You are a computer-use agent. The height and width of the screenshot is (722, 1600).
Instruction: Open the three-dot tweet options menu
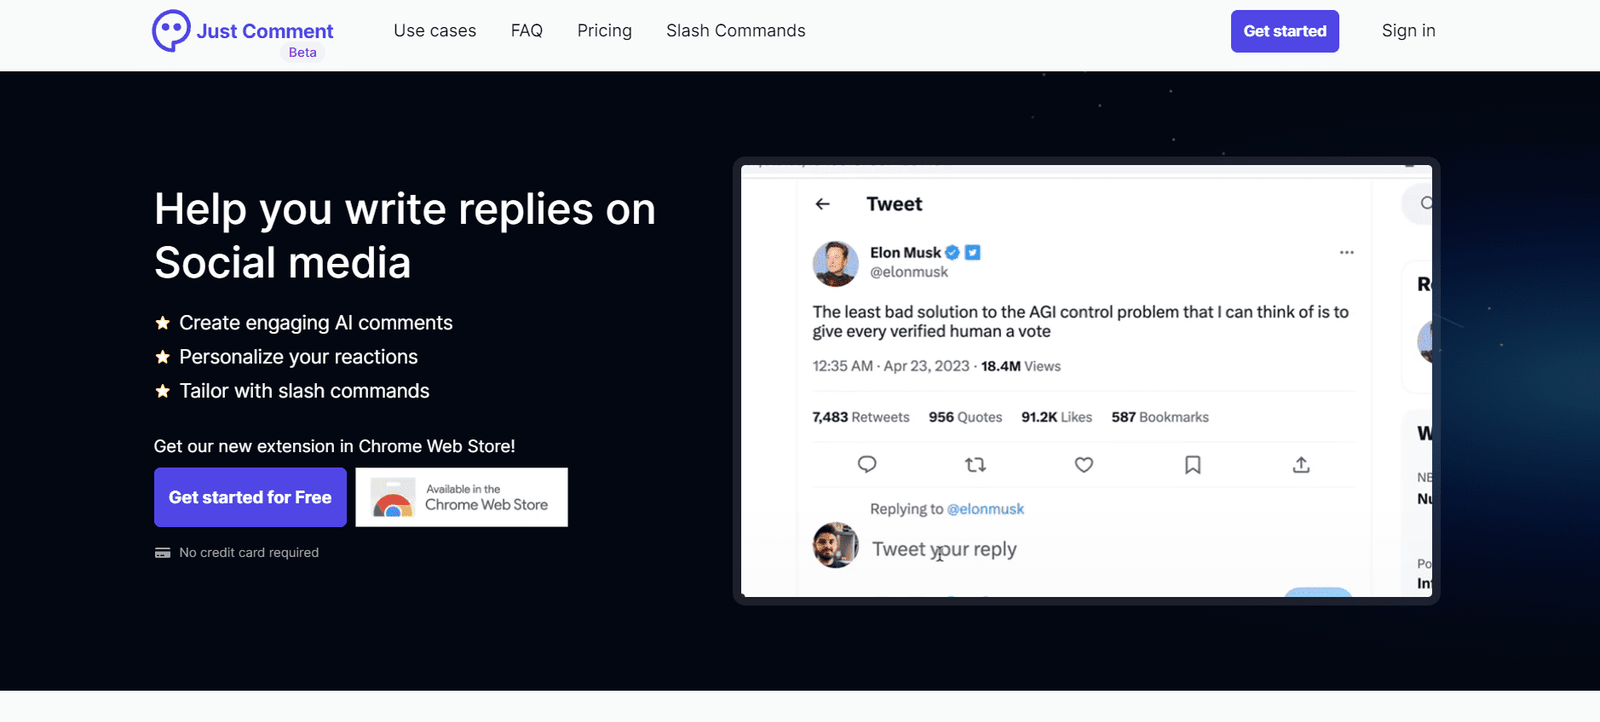(x=1346, y=252)
